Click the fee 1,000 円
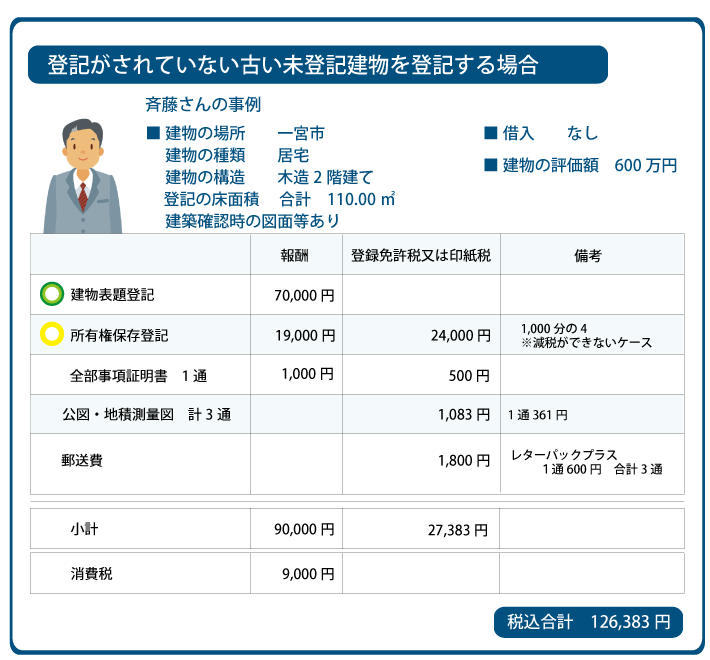The width and height of the screenshot is (710, 660). pyautogui.click(x=307, y=374)
